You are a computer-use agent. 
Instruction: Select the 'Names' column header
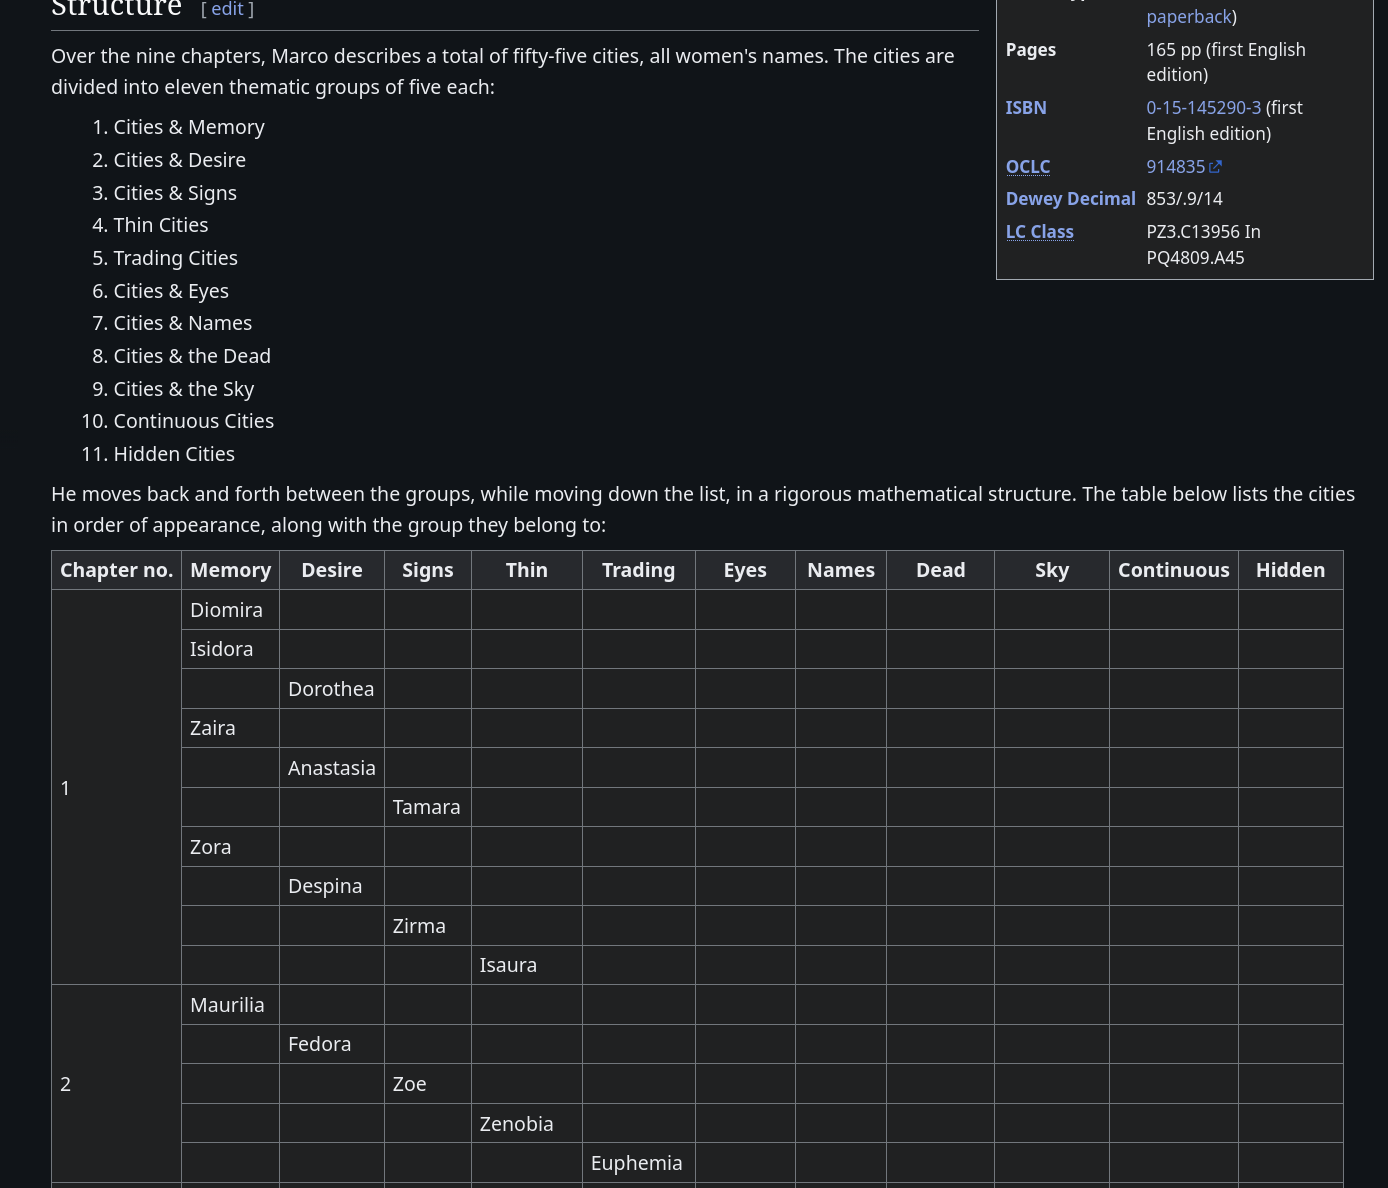click(841, 570)
